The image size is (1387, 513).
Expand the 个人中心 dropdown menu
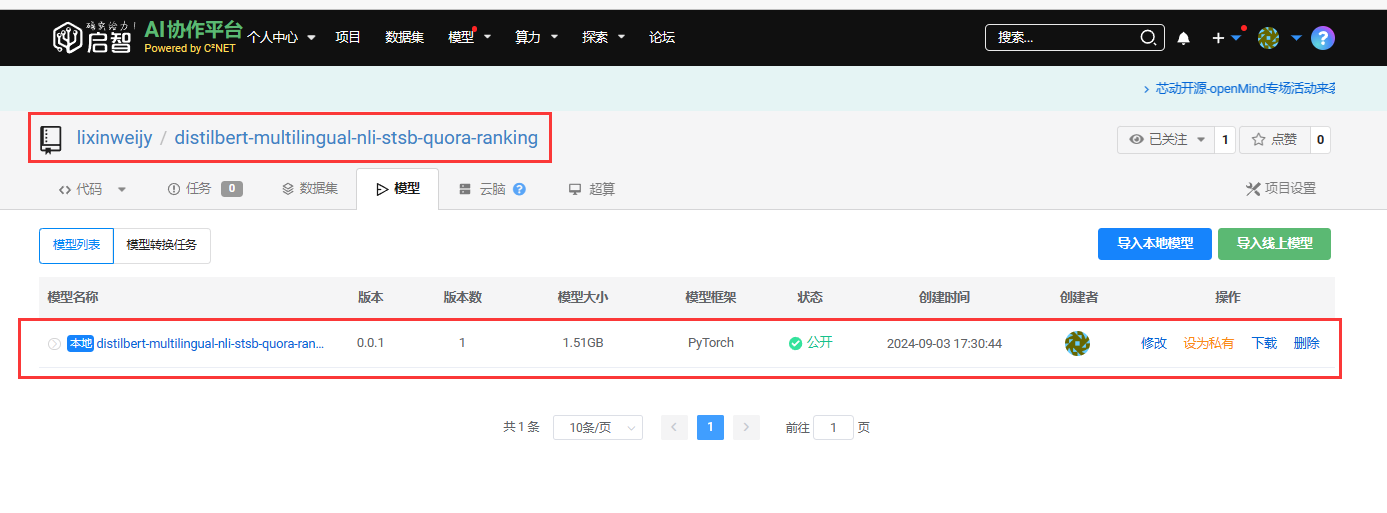coord(281,37)
